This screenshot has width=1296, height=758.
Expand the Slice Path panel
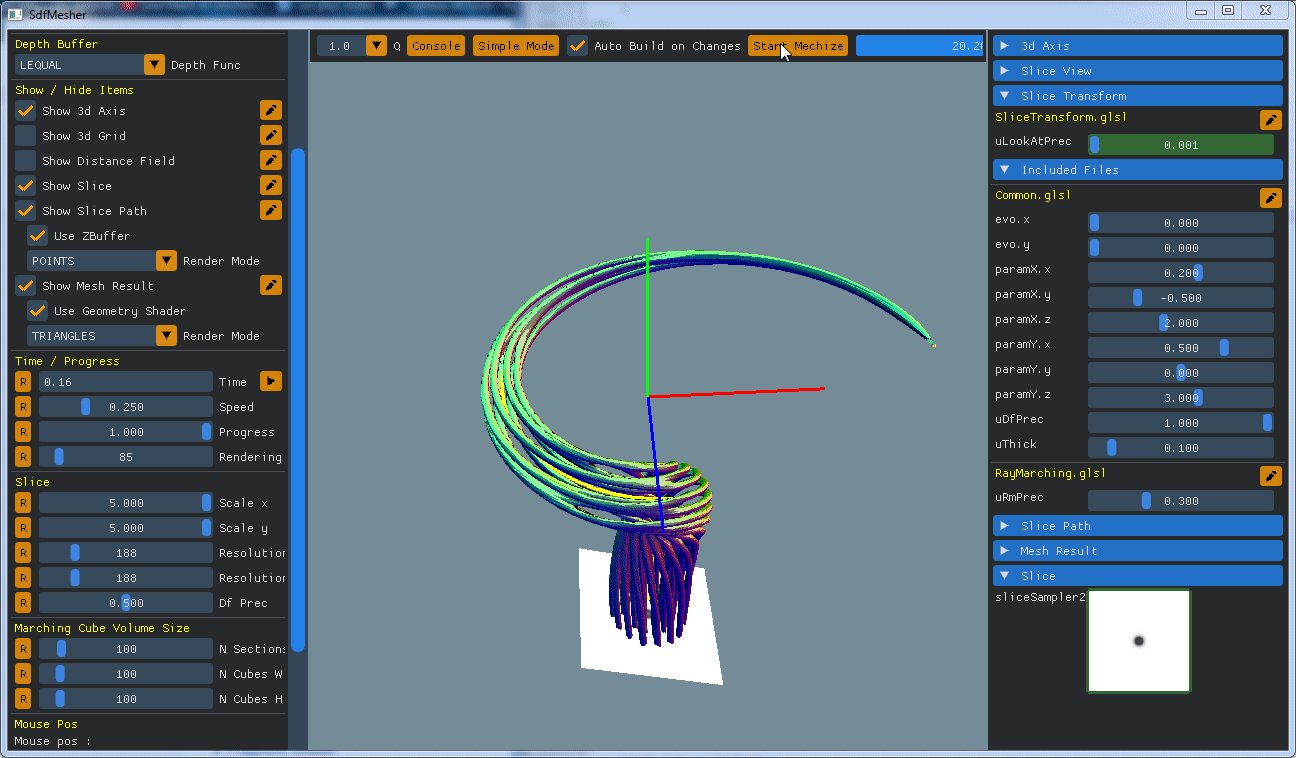click(1137, 525)
